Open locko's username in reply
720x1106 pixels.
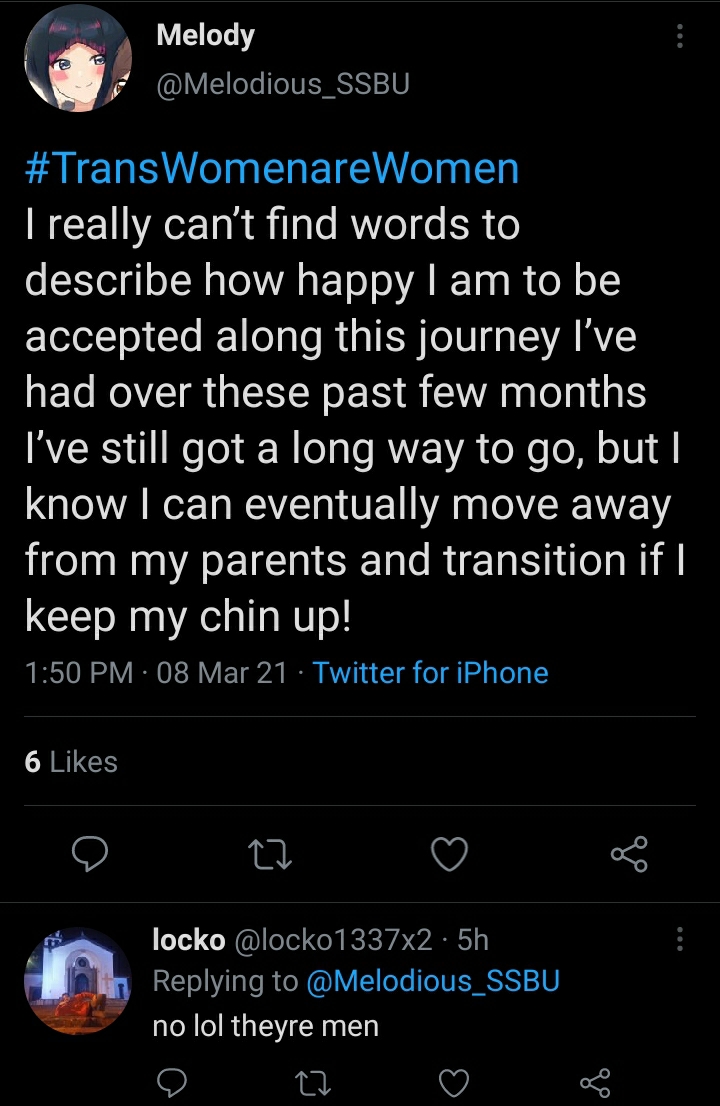click(189, 940)
